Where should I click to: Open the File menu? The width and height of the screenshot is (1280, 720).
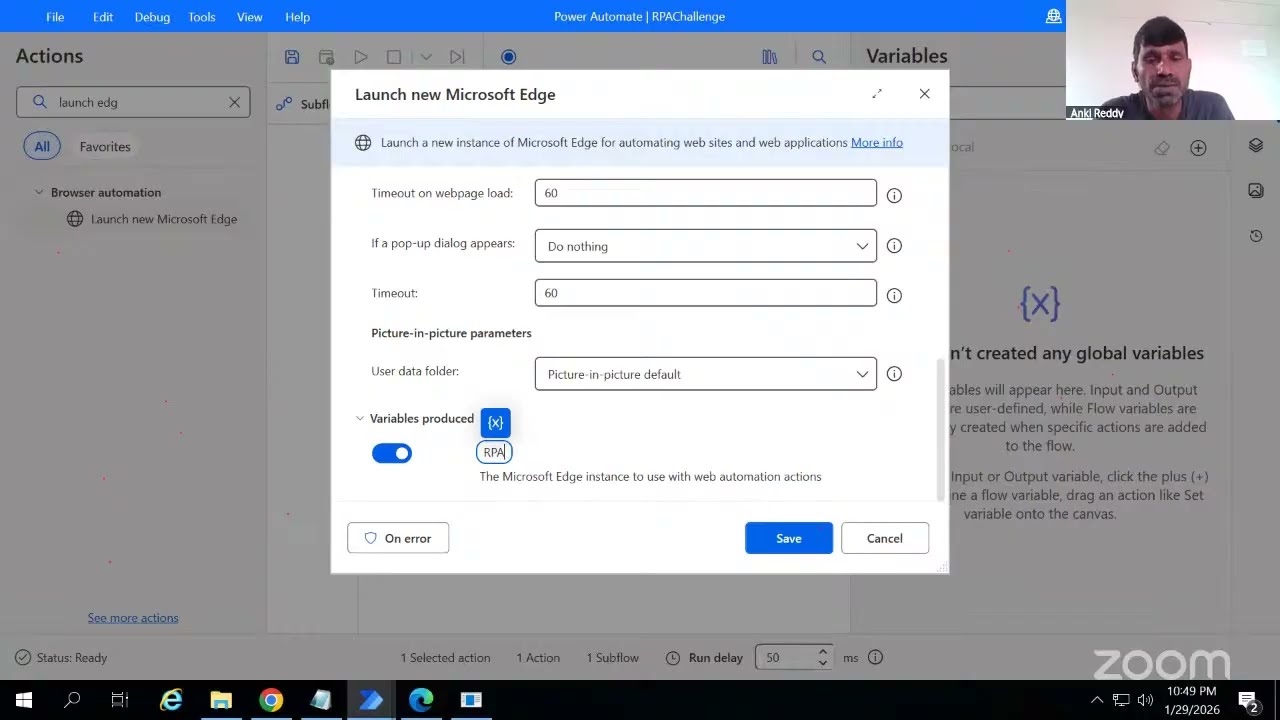tap(55, 16)
